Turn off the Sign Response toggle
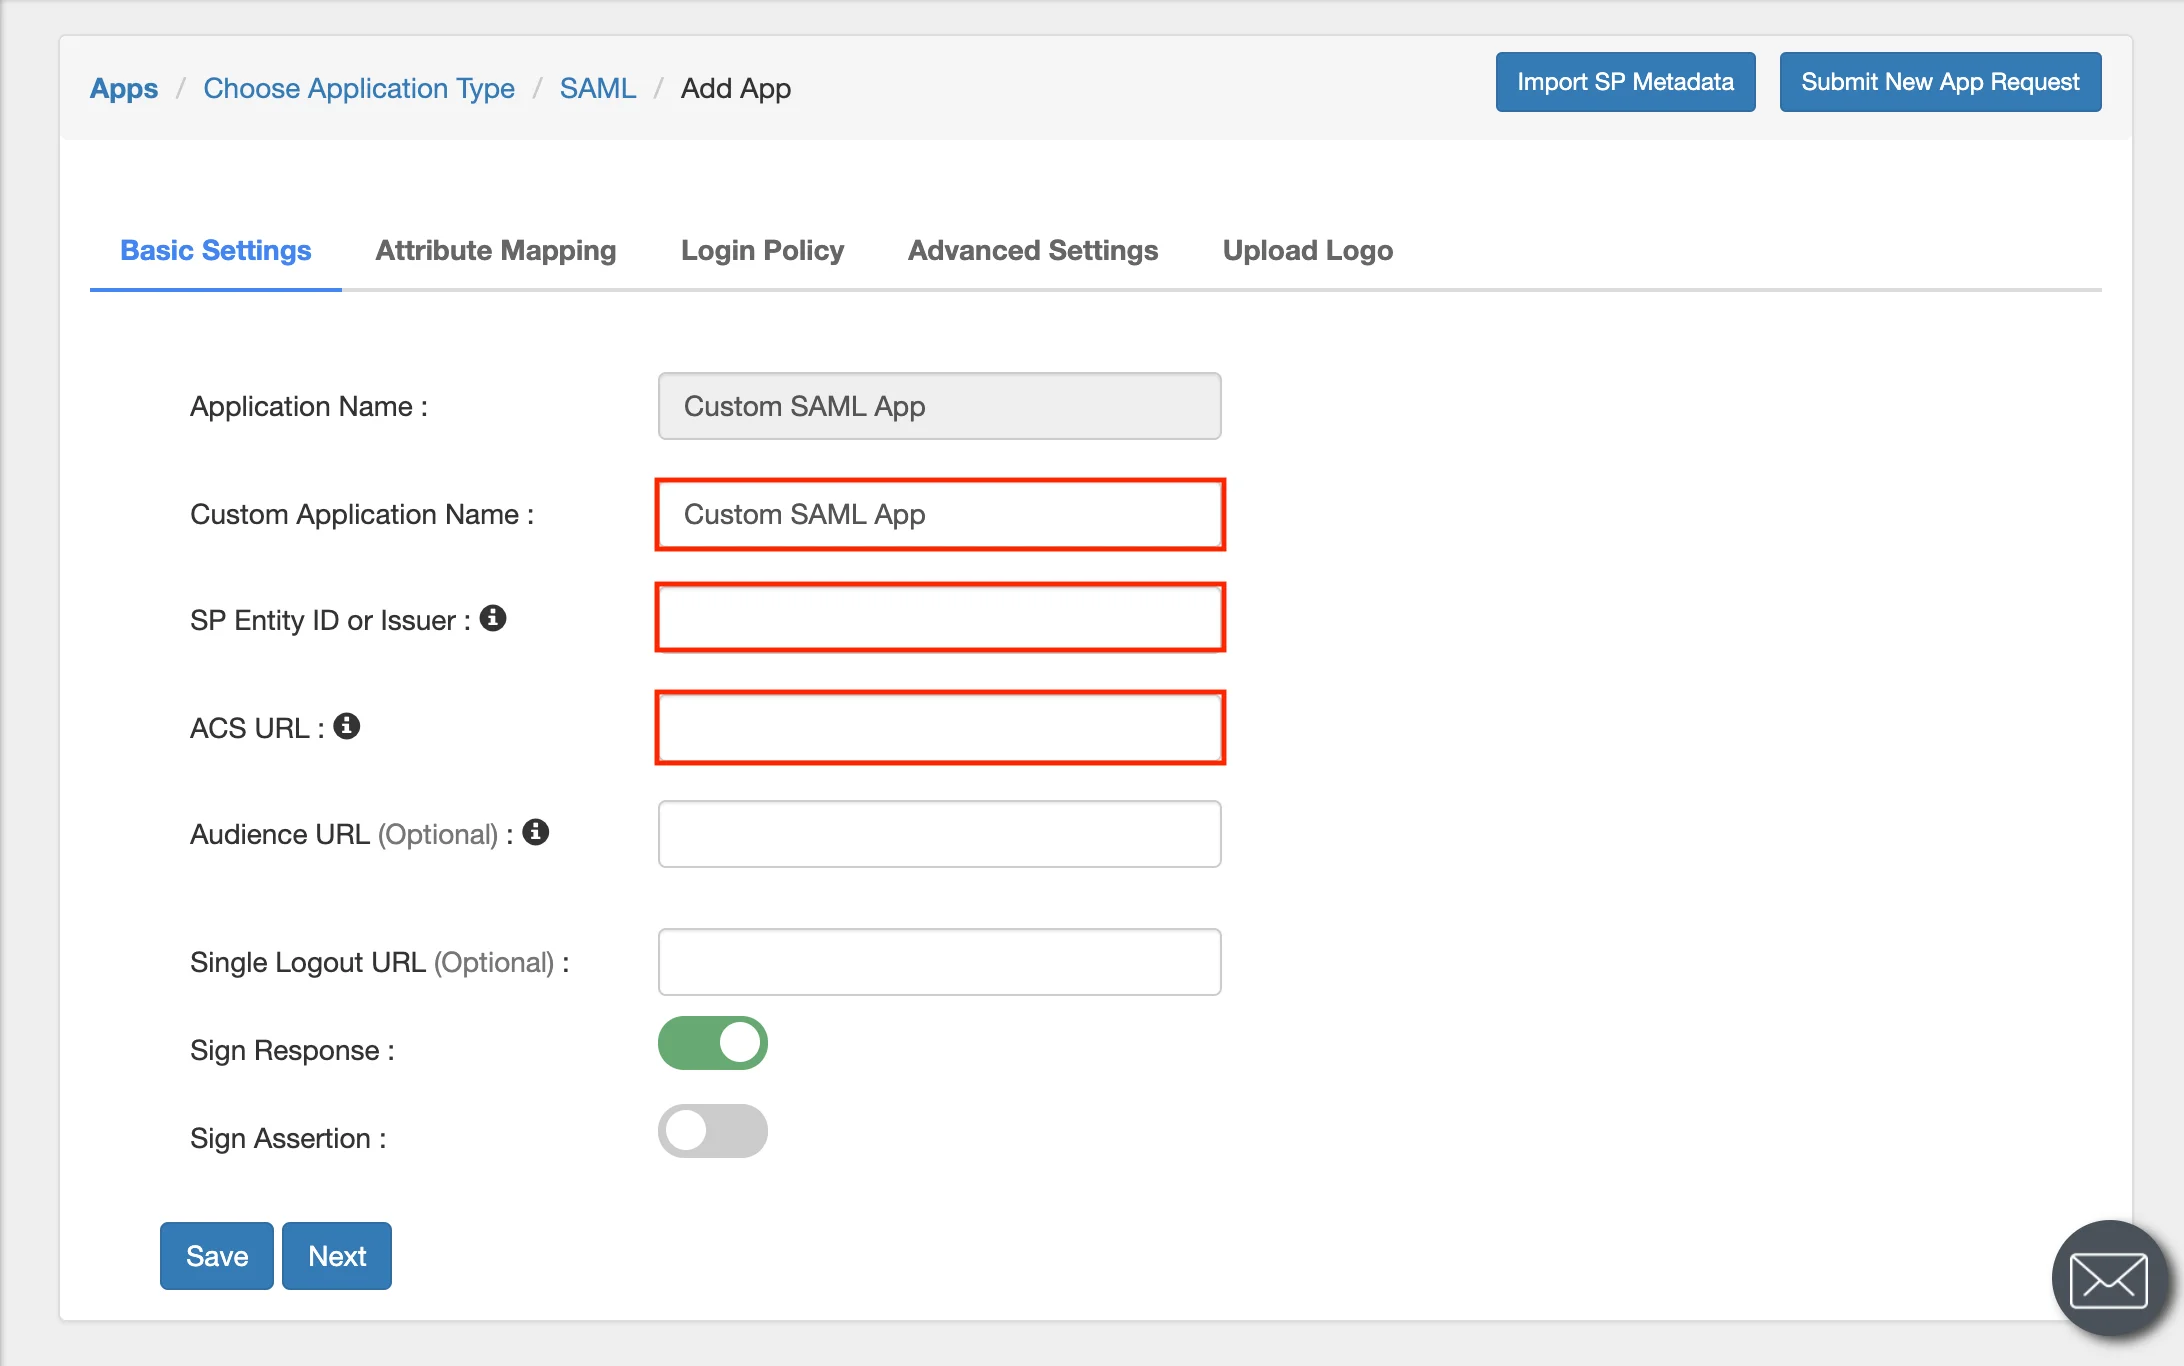Image resolution: width=2184 pixels, height=1366 pixels. tap(713, 1043)
